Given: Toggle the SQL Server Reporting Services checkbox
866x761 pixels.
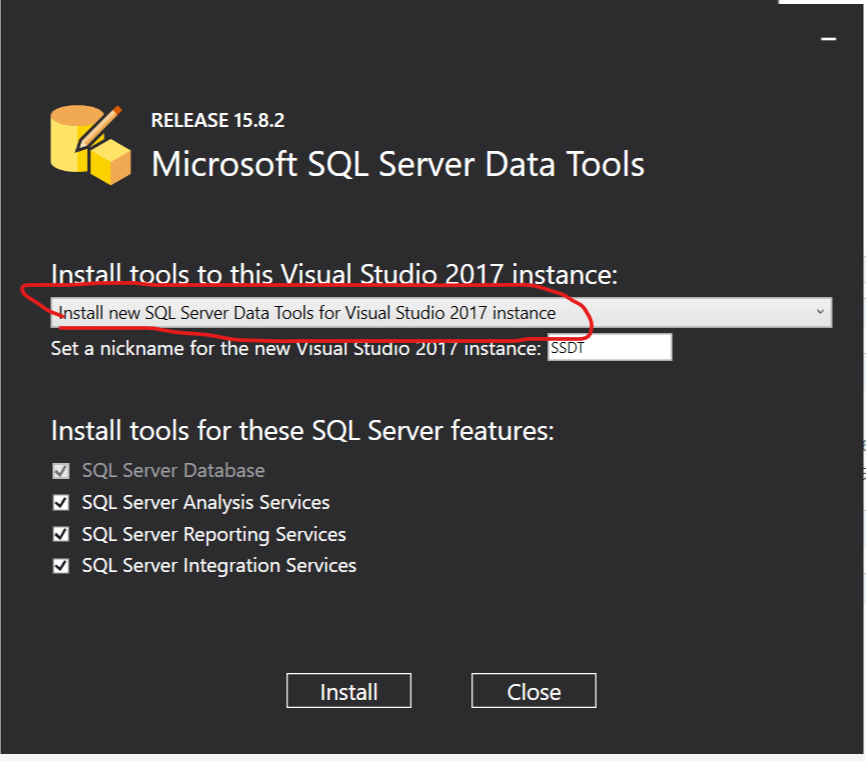Looking at the screenshot, I should pos(62,535).
